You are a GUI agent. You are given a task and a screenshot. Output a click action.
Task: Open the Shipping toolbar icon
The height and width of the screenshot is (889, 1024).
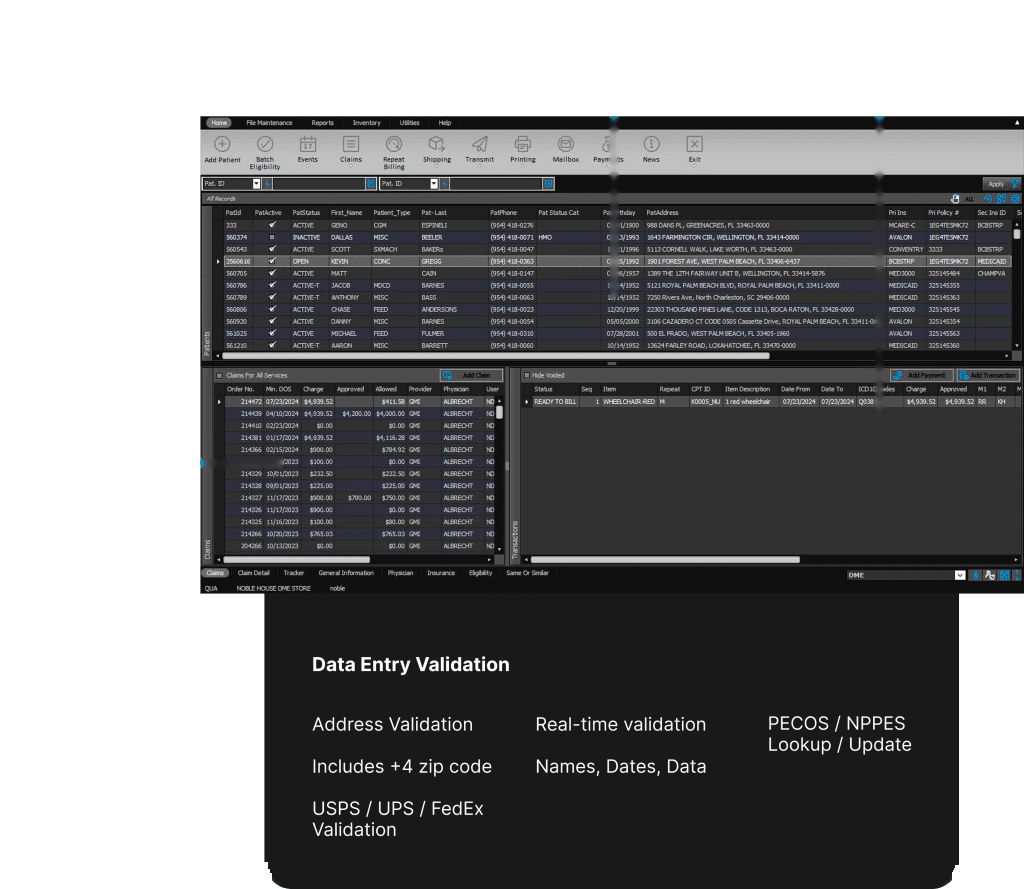pyautogui.click(x=436, y=144)
